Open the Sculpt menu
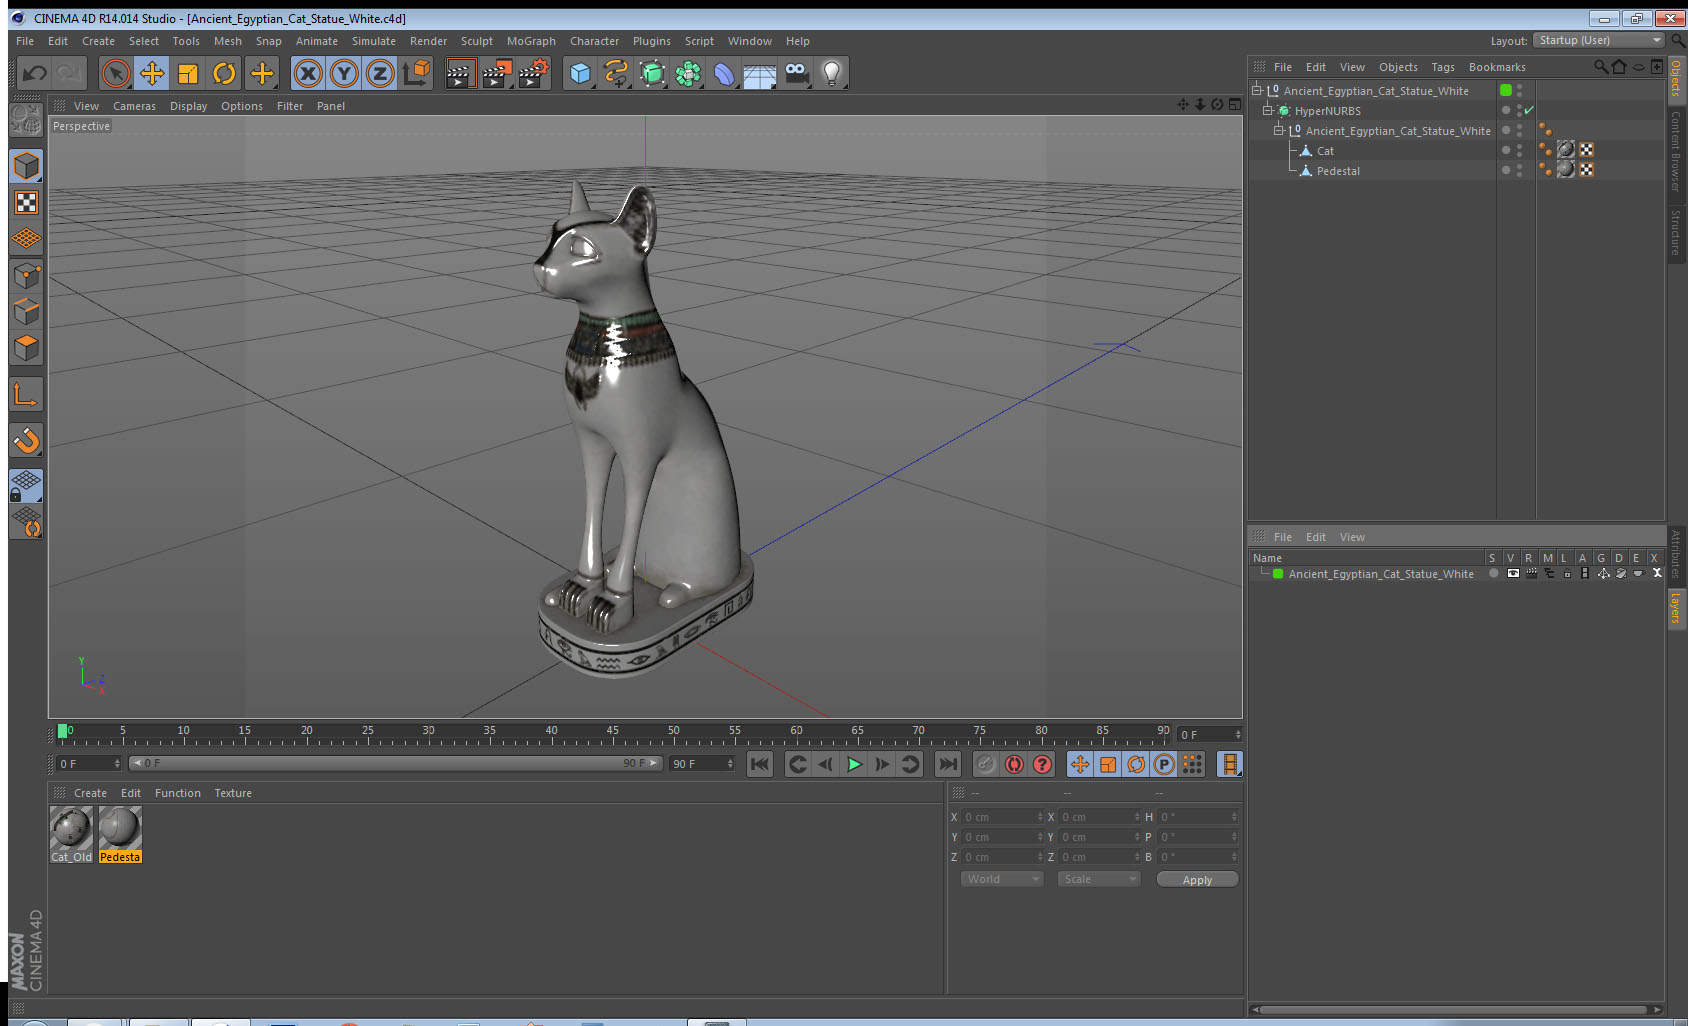The image size is (1688, 1026). click(477, 41)
